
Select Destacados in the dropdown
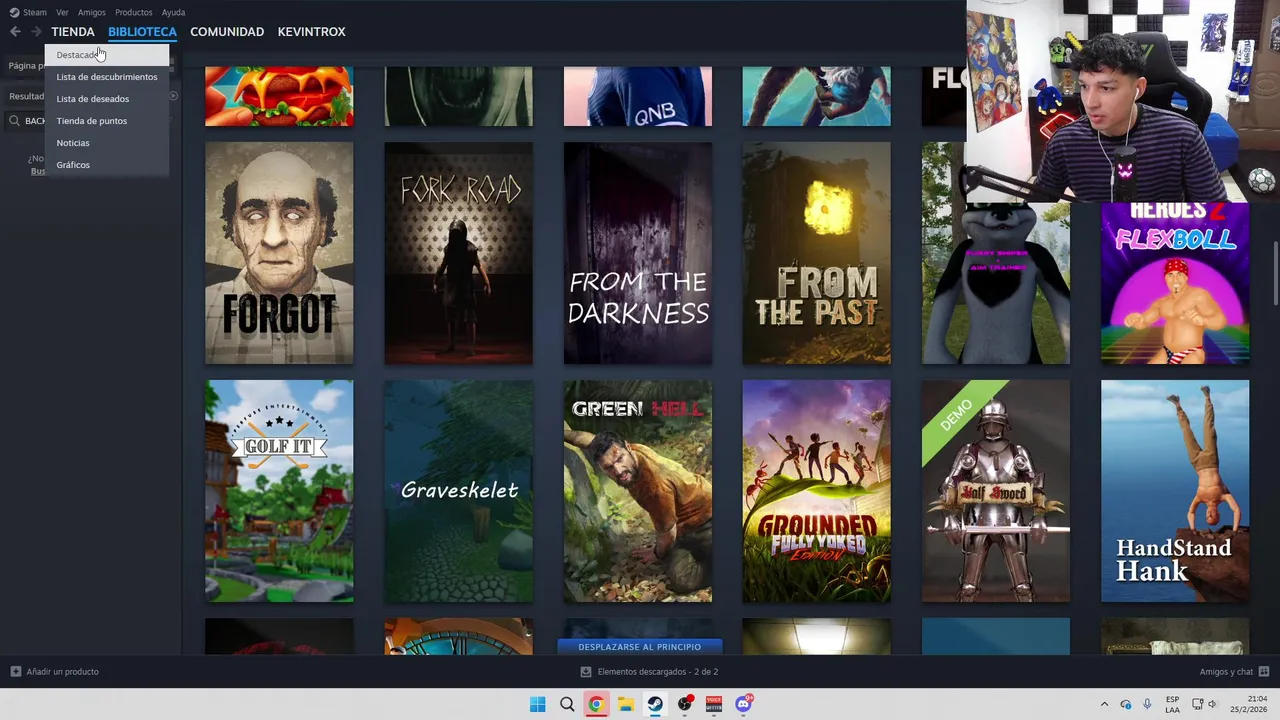click(x=107, y=55)
